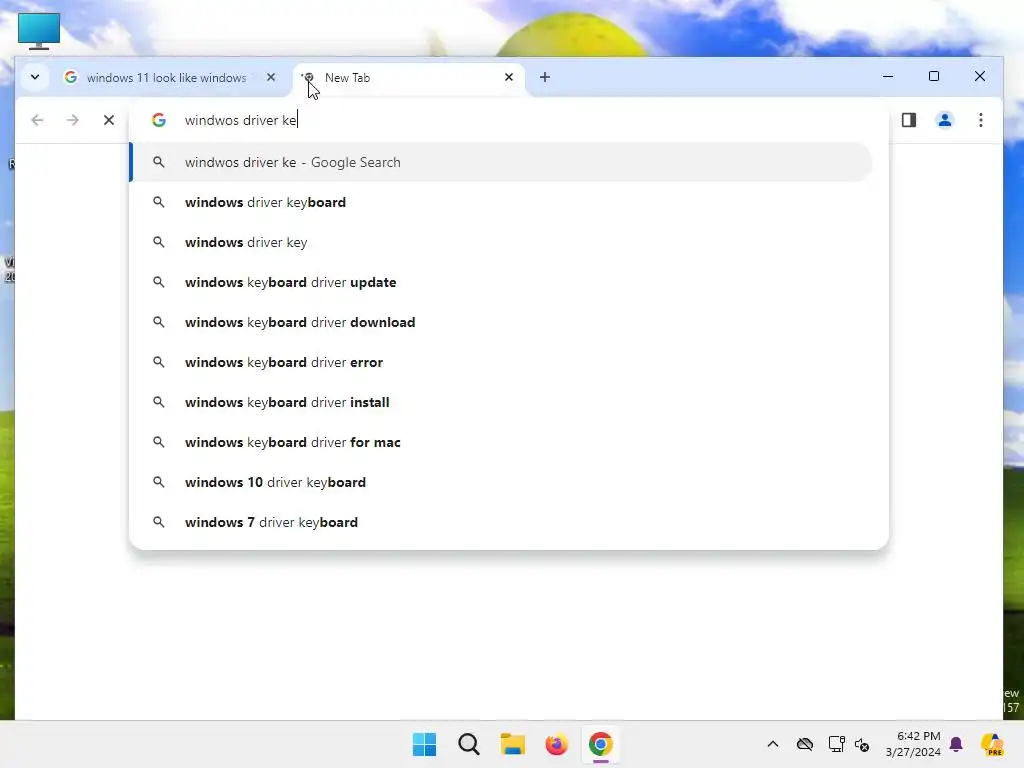The image size is (1024, 768).
Task: Choose suggestion 'windows driver keyboard'
Action: 501,202
